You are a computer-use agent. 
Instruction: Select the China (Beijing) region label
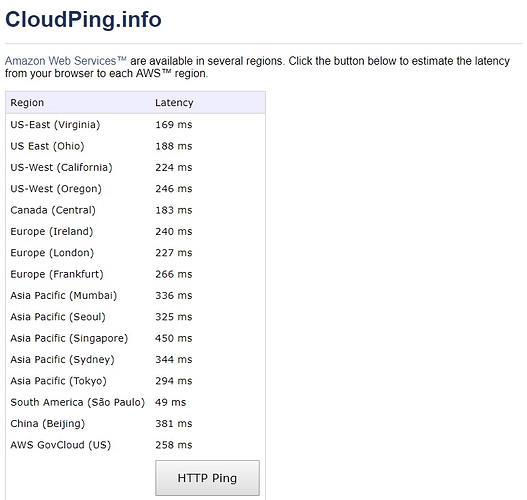point(47,423)
